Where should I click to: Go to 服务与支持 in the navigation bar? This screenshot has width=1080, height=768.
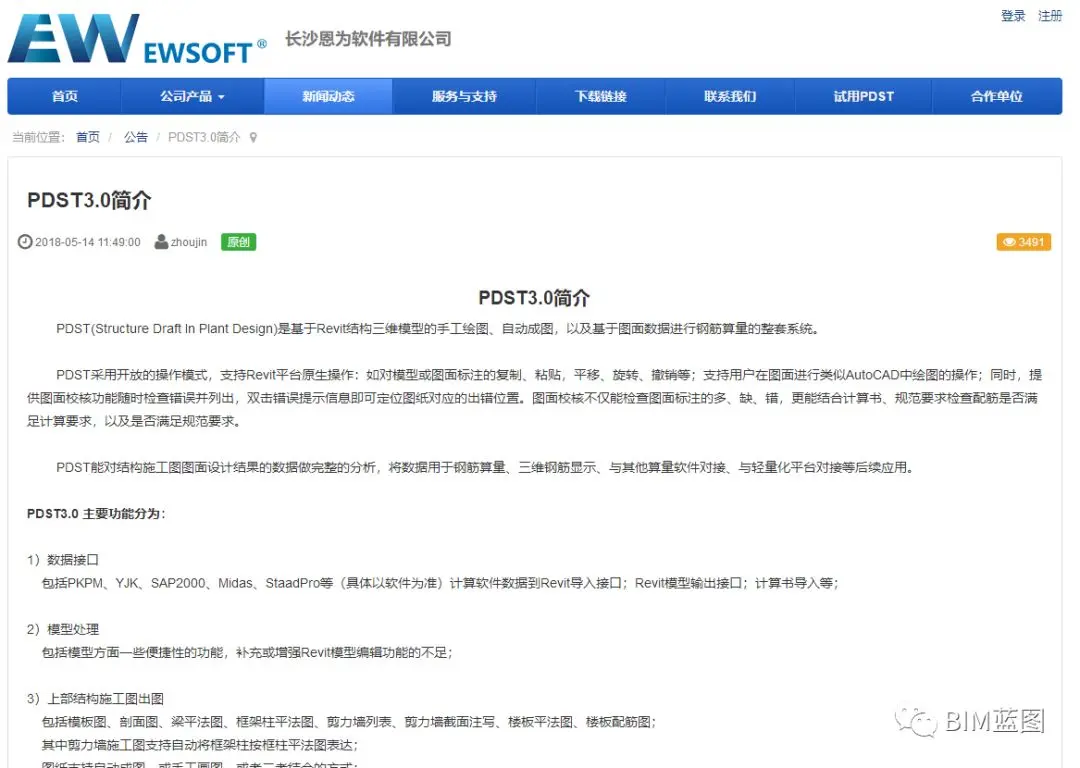[464, 96]
